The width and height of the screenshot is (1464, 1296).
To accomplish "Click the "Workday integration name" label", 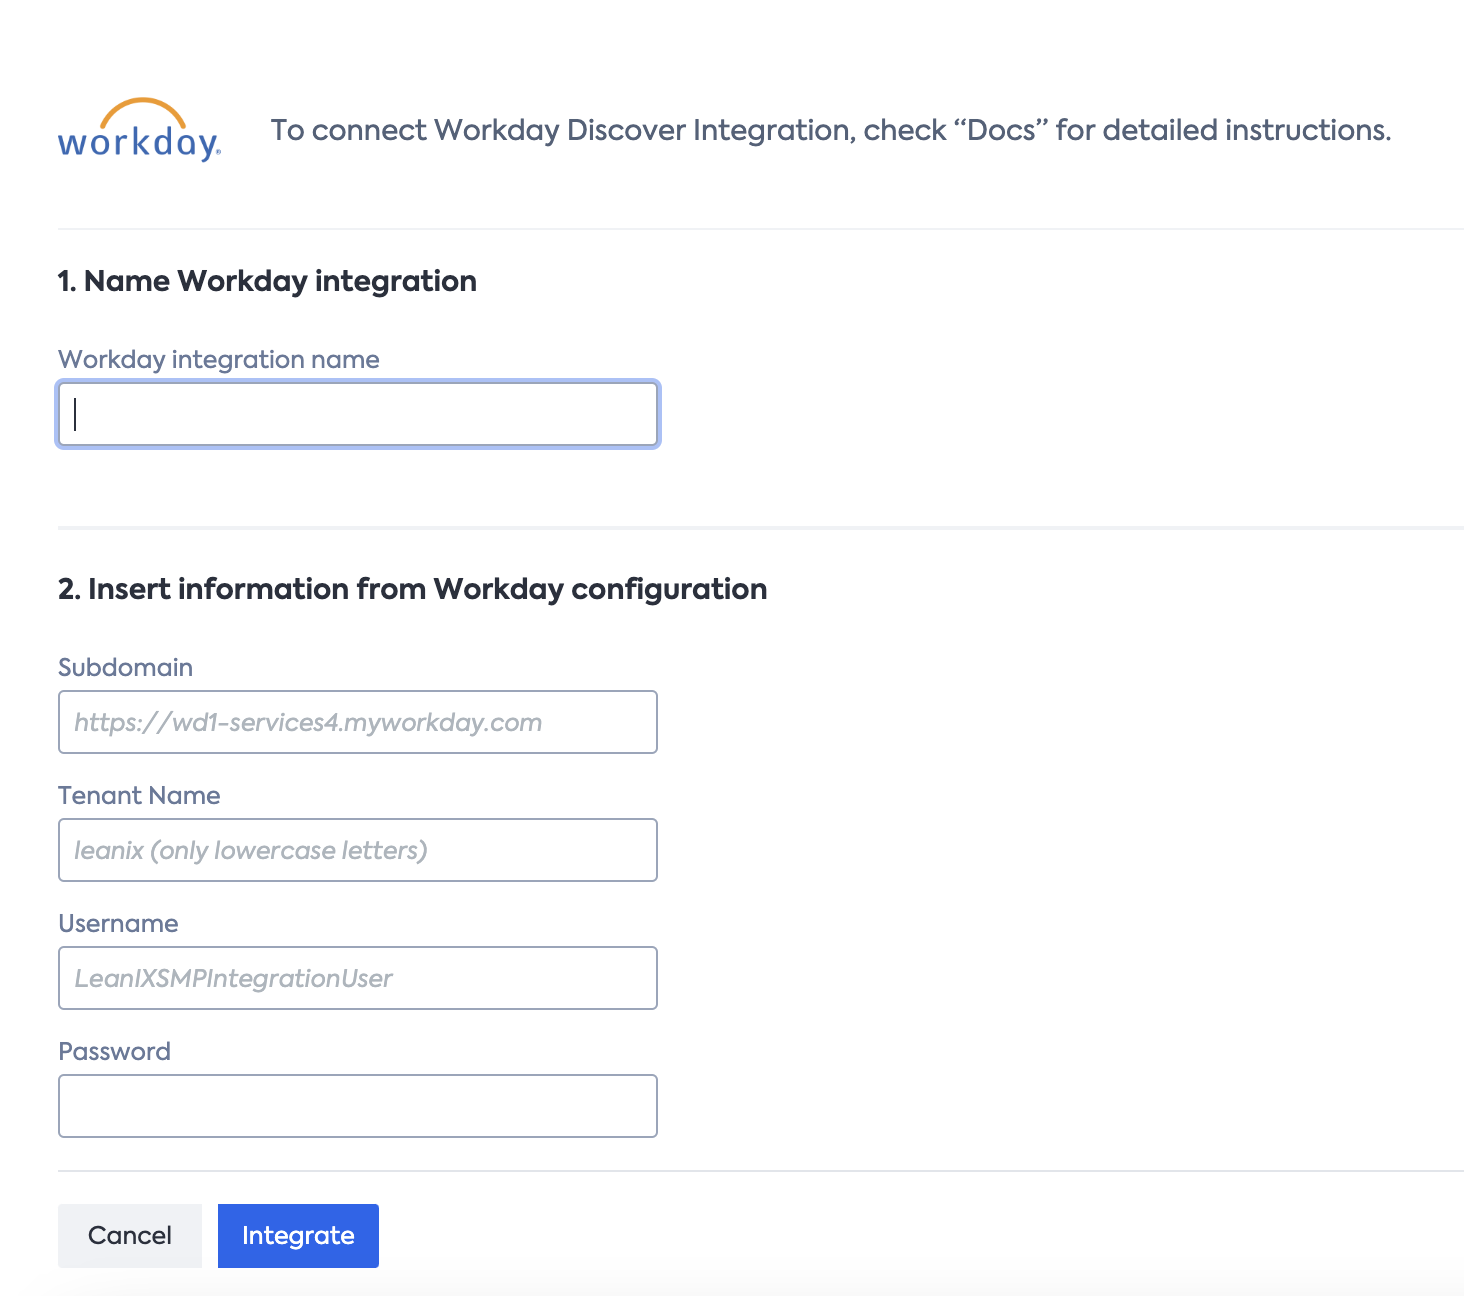I will (219, 360).
